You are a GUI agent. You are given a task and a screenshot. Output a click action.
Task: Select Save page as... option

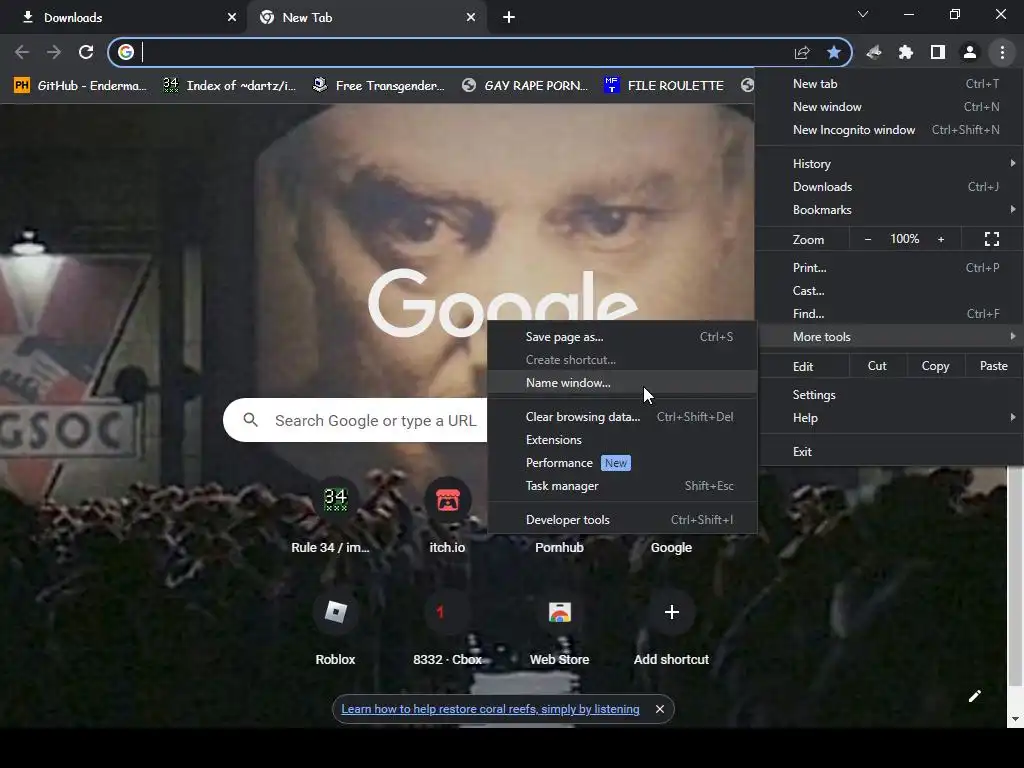pyautogui.click(x=622, y=337)
